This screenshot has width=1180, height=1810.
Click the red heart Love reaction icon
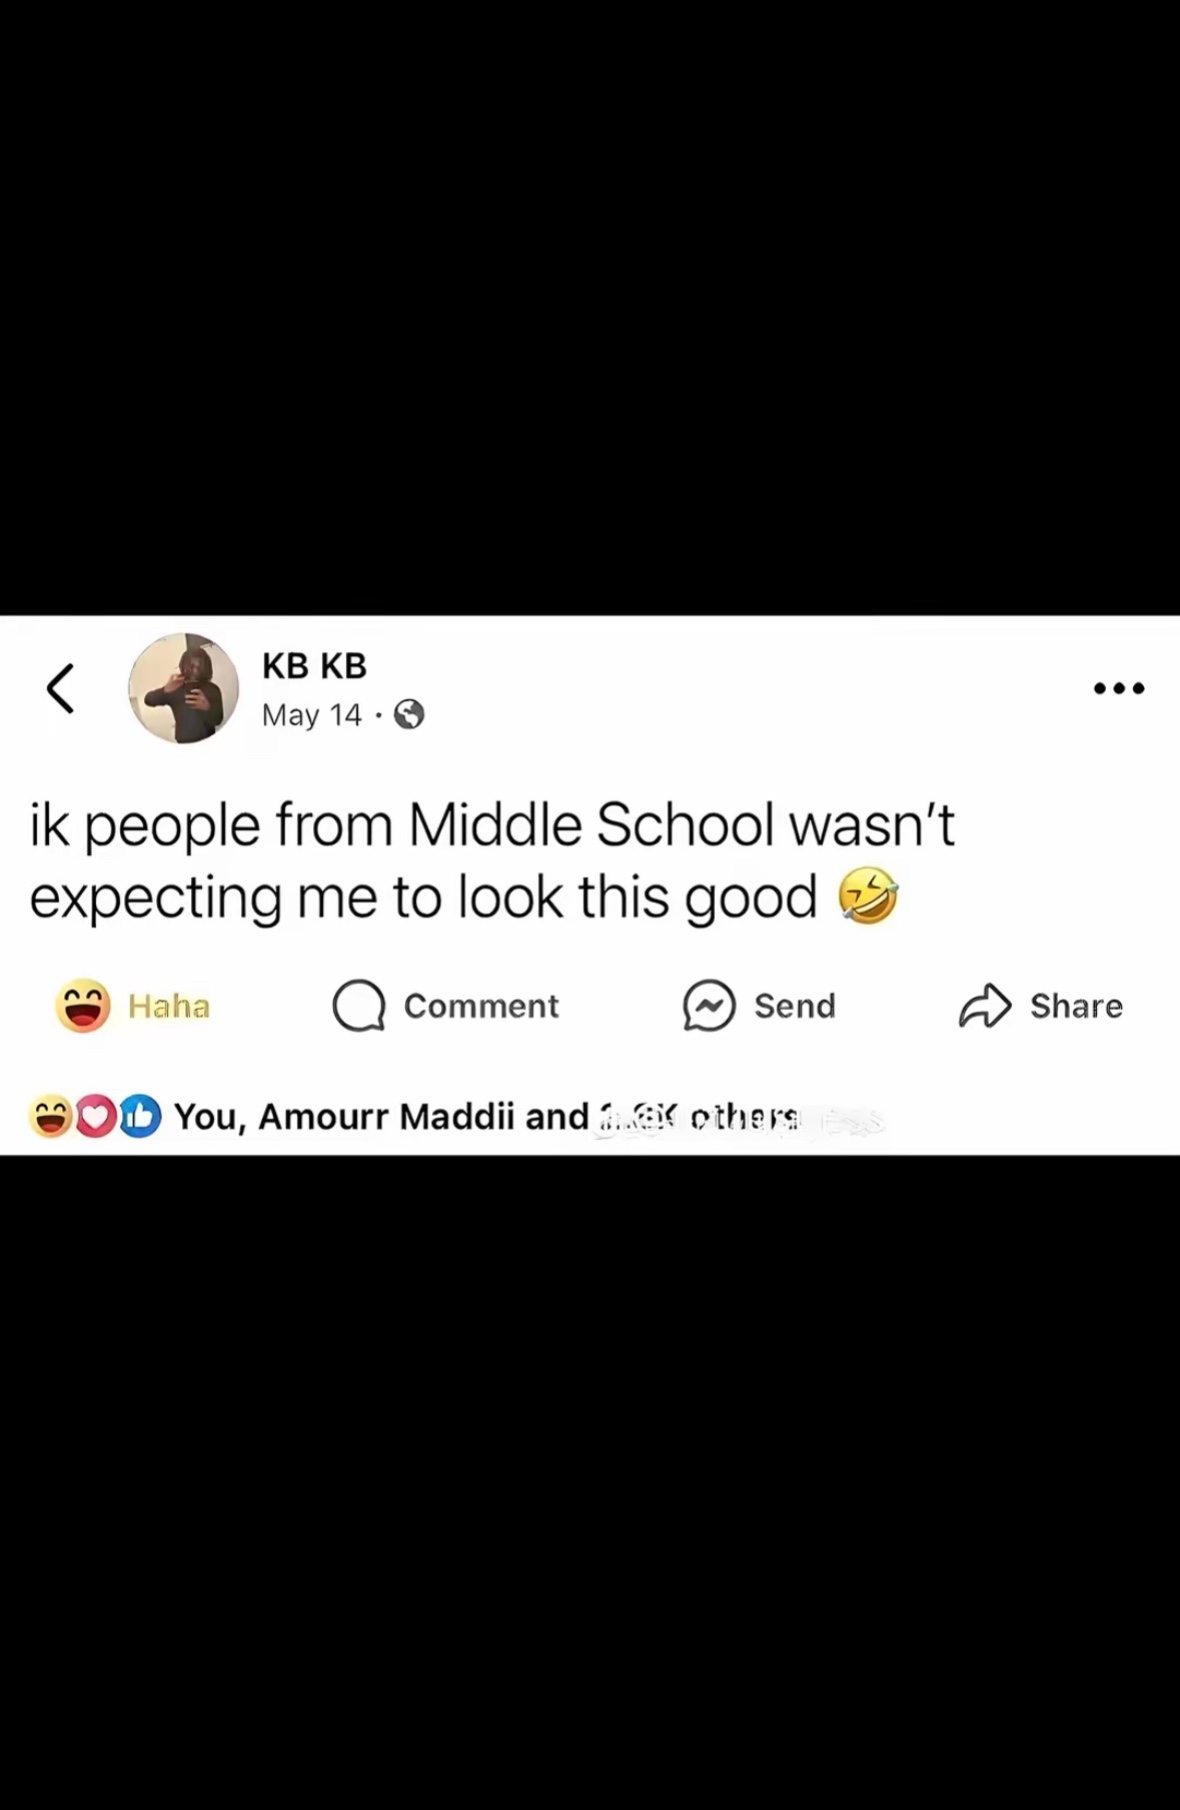96,1117
